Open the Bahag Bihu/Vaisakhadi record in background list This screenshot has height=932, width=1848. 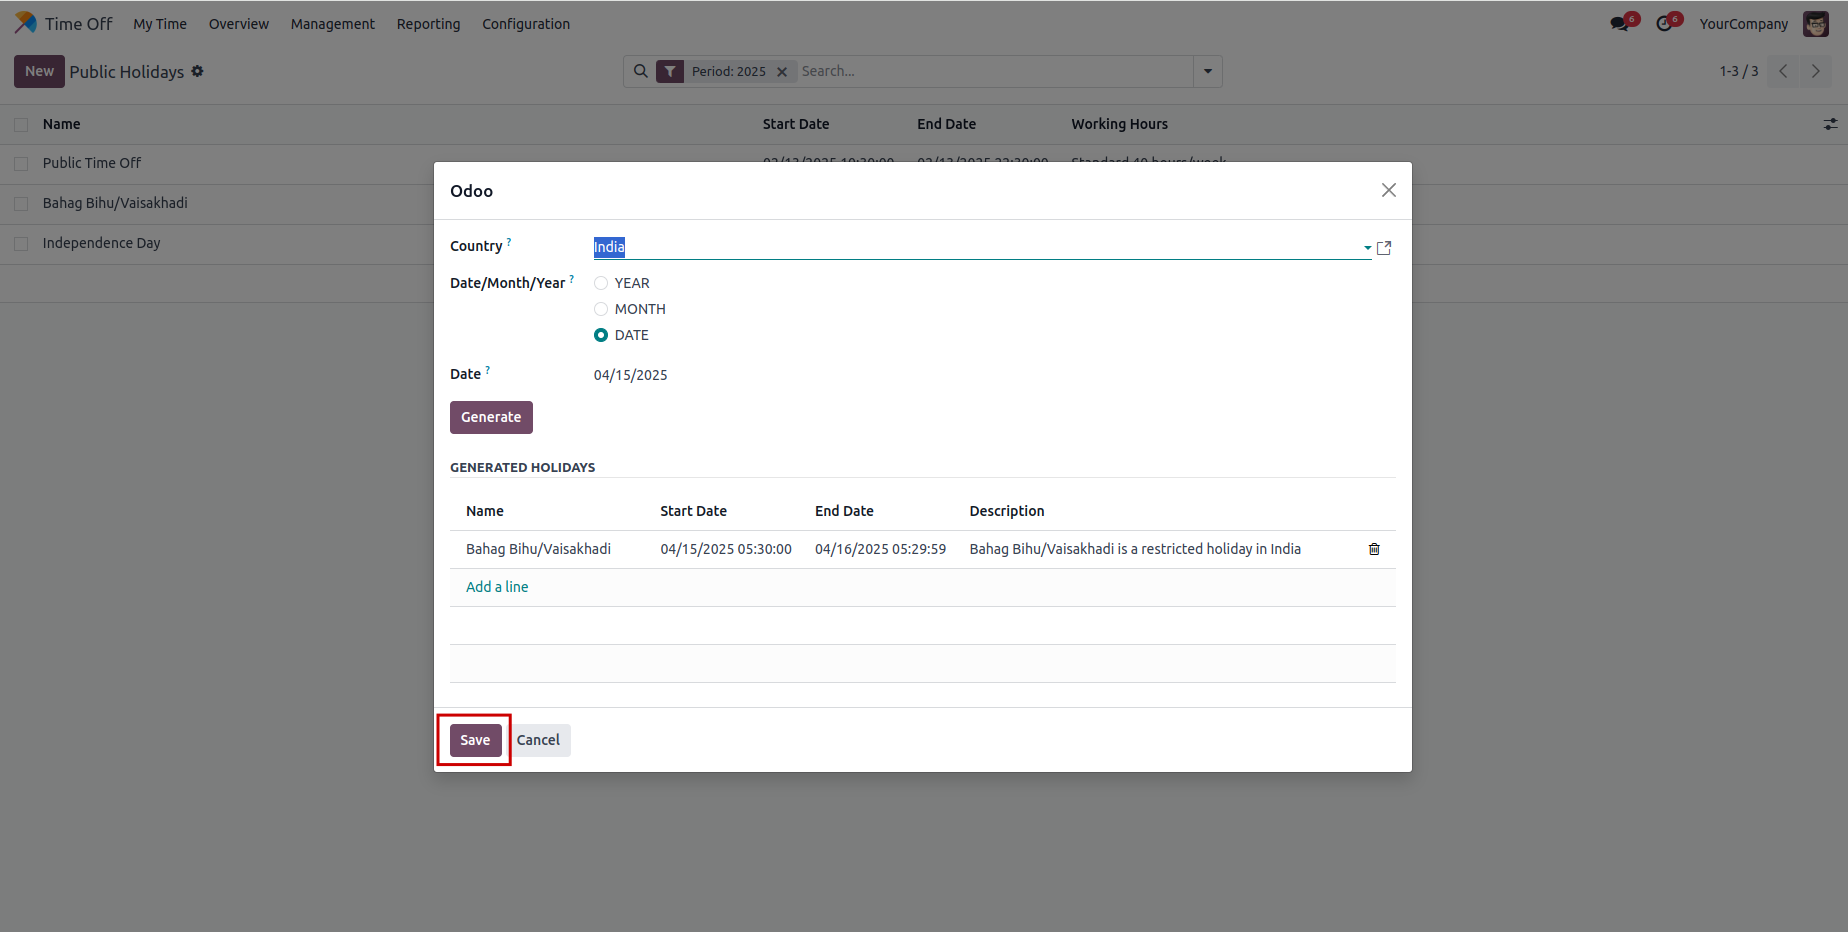coord(115,203)
